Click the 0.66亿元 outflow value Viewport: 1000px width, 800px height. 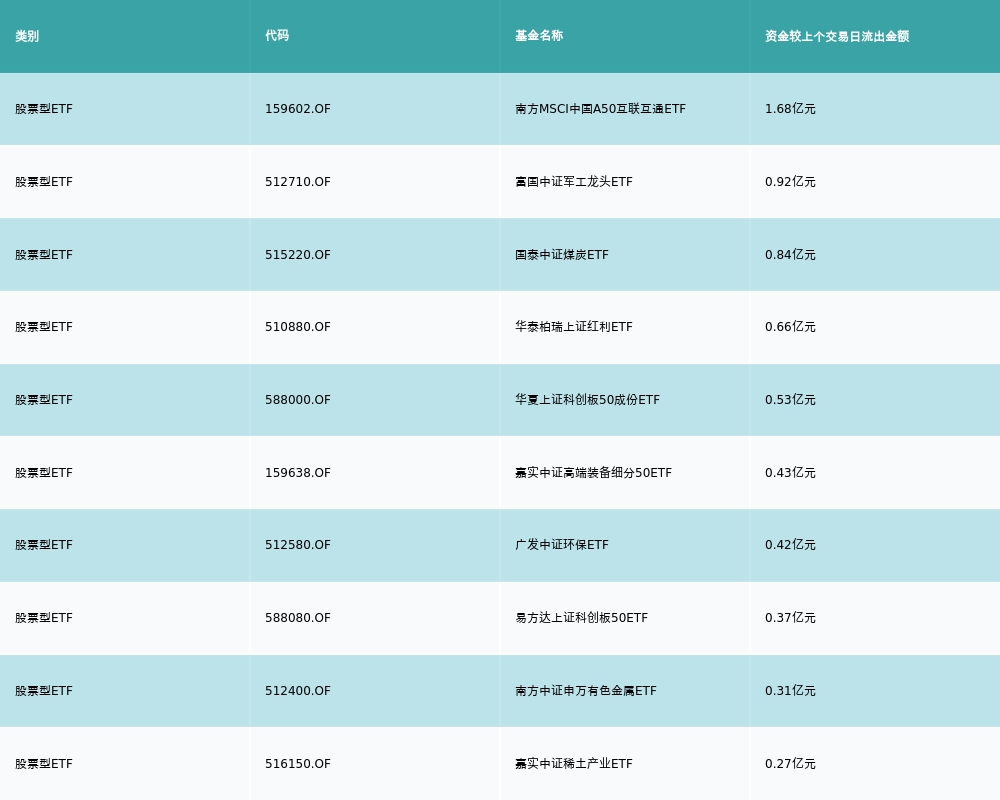tap(790, 327)
